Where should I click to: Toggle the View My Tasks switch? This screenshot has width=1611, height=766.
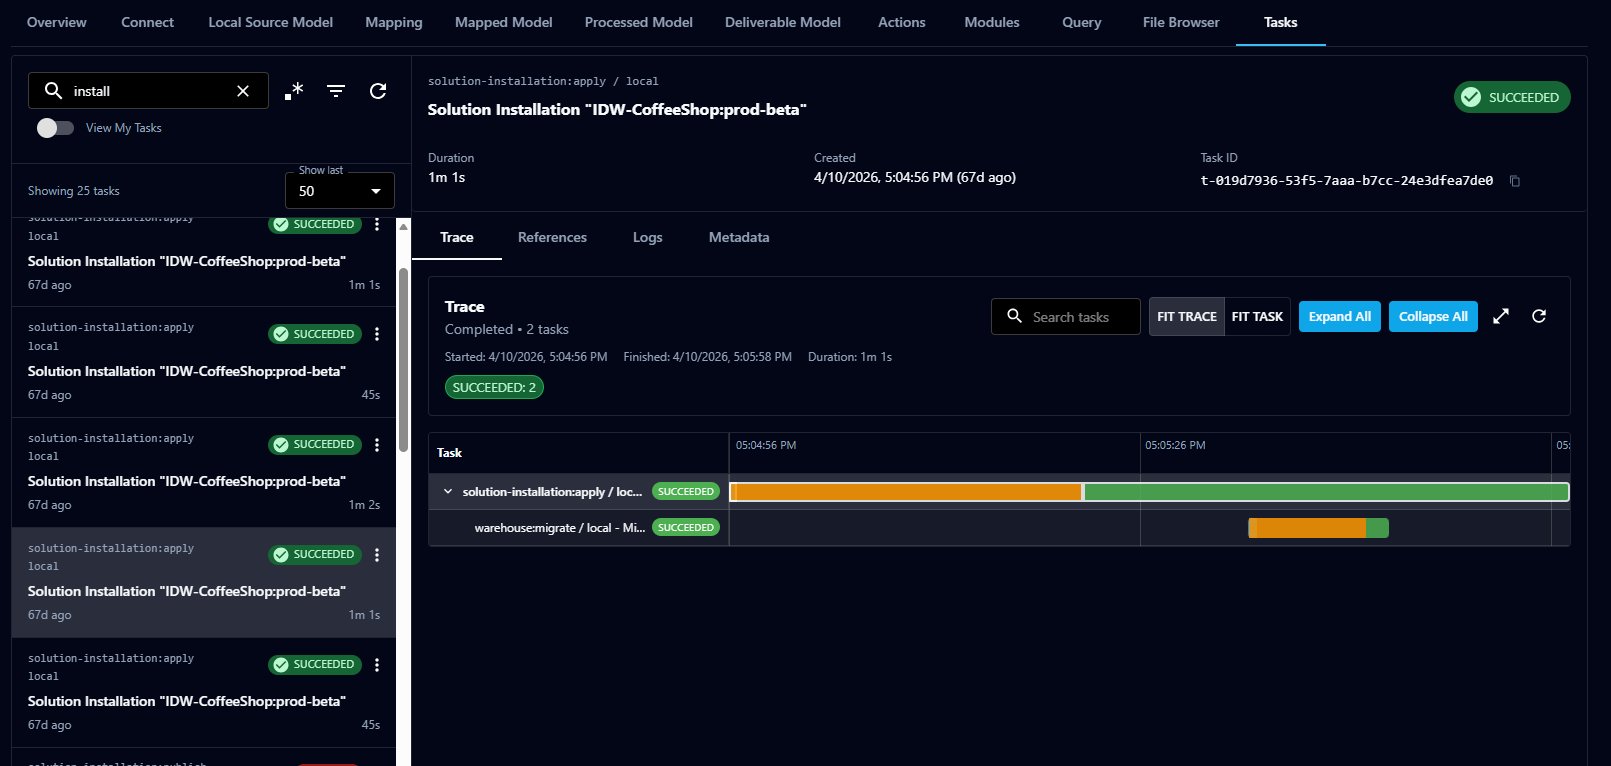point(55,128)
